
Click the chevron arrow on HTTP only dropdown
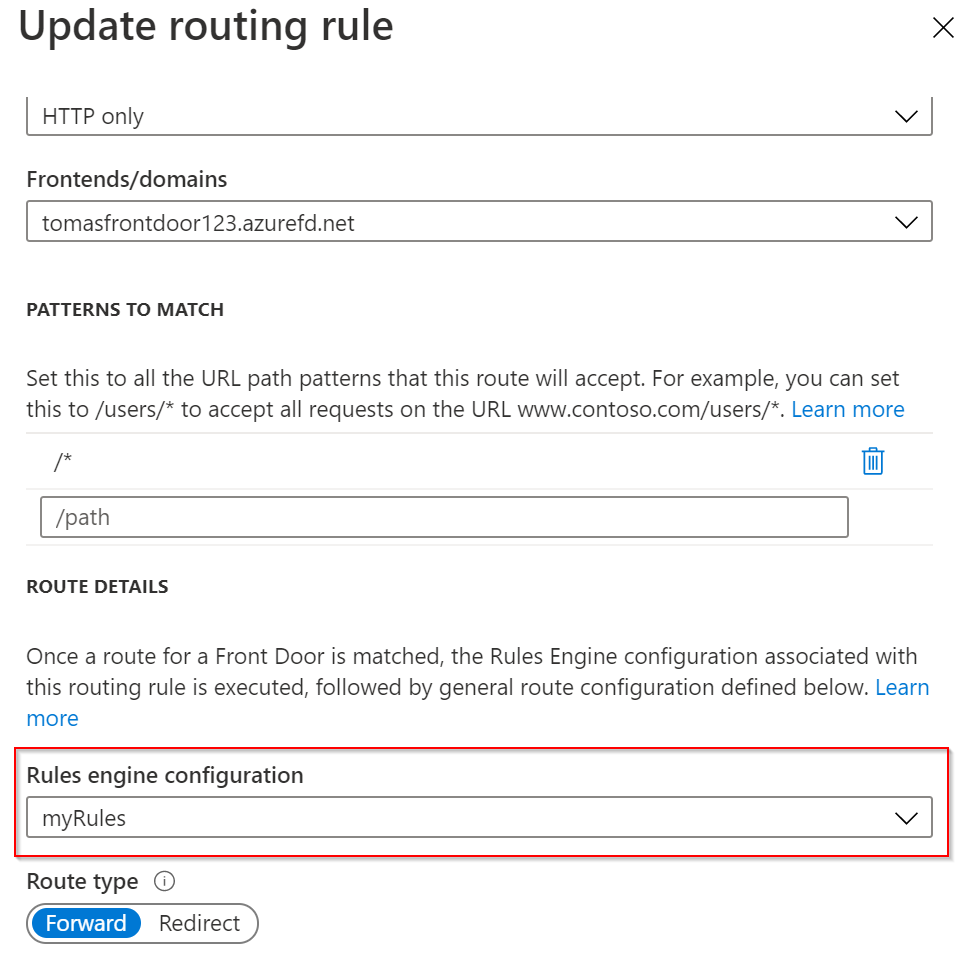point(906,116)
